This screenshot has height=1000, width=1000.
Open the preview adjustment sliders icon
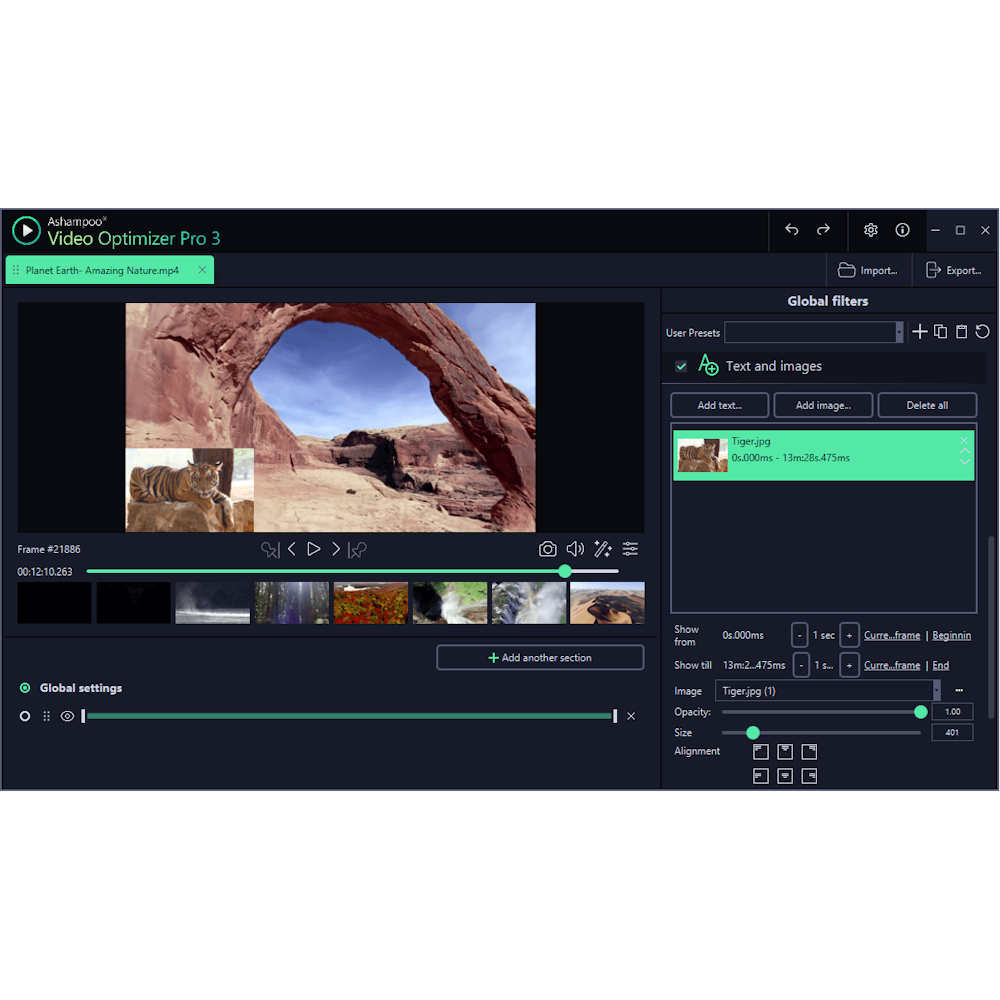click(629, 548)
